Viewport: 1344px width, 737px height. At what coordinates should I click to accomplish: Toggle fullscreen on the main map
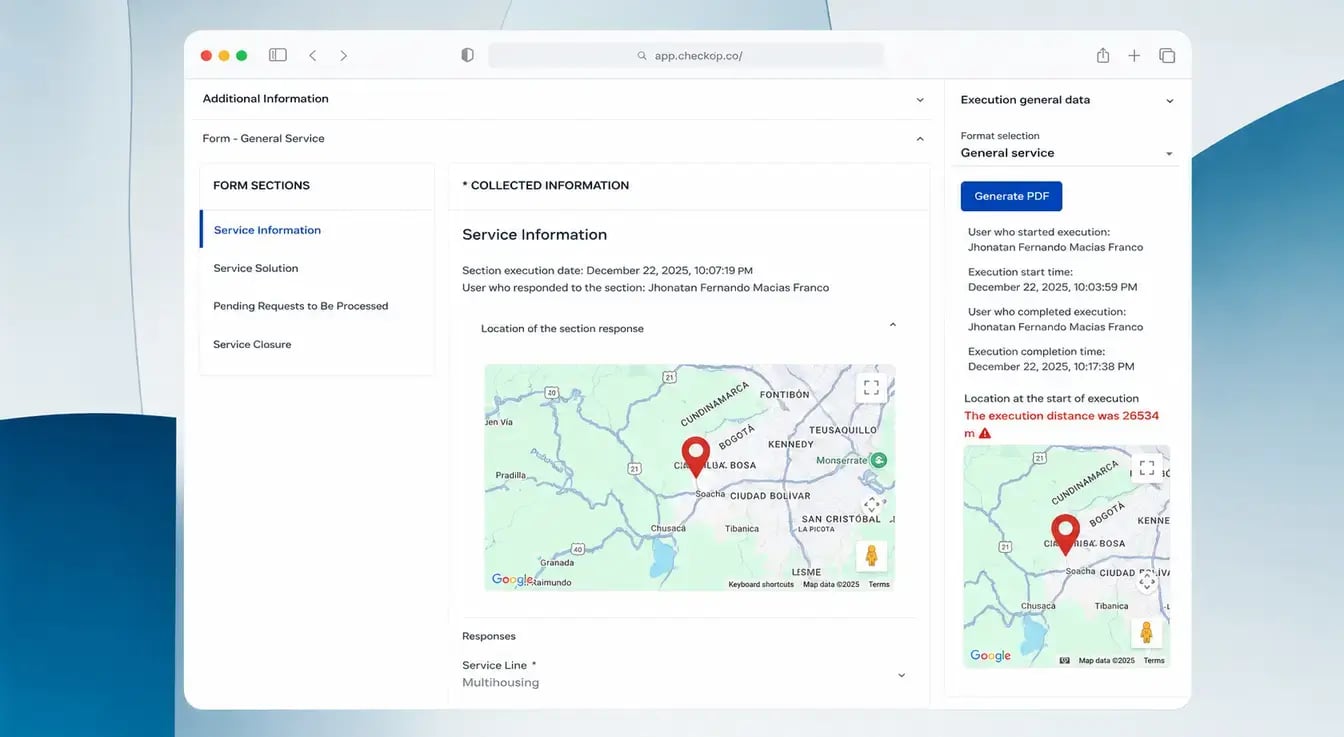coord(871,387)
